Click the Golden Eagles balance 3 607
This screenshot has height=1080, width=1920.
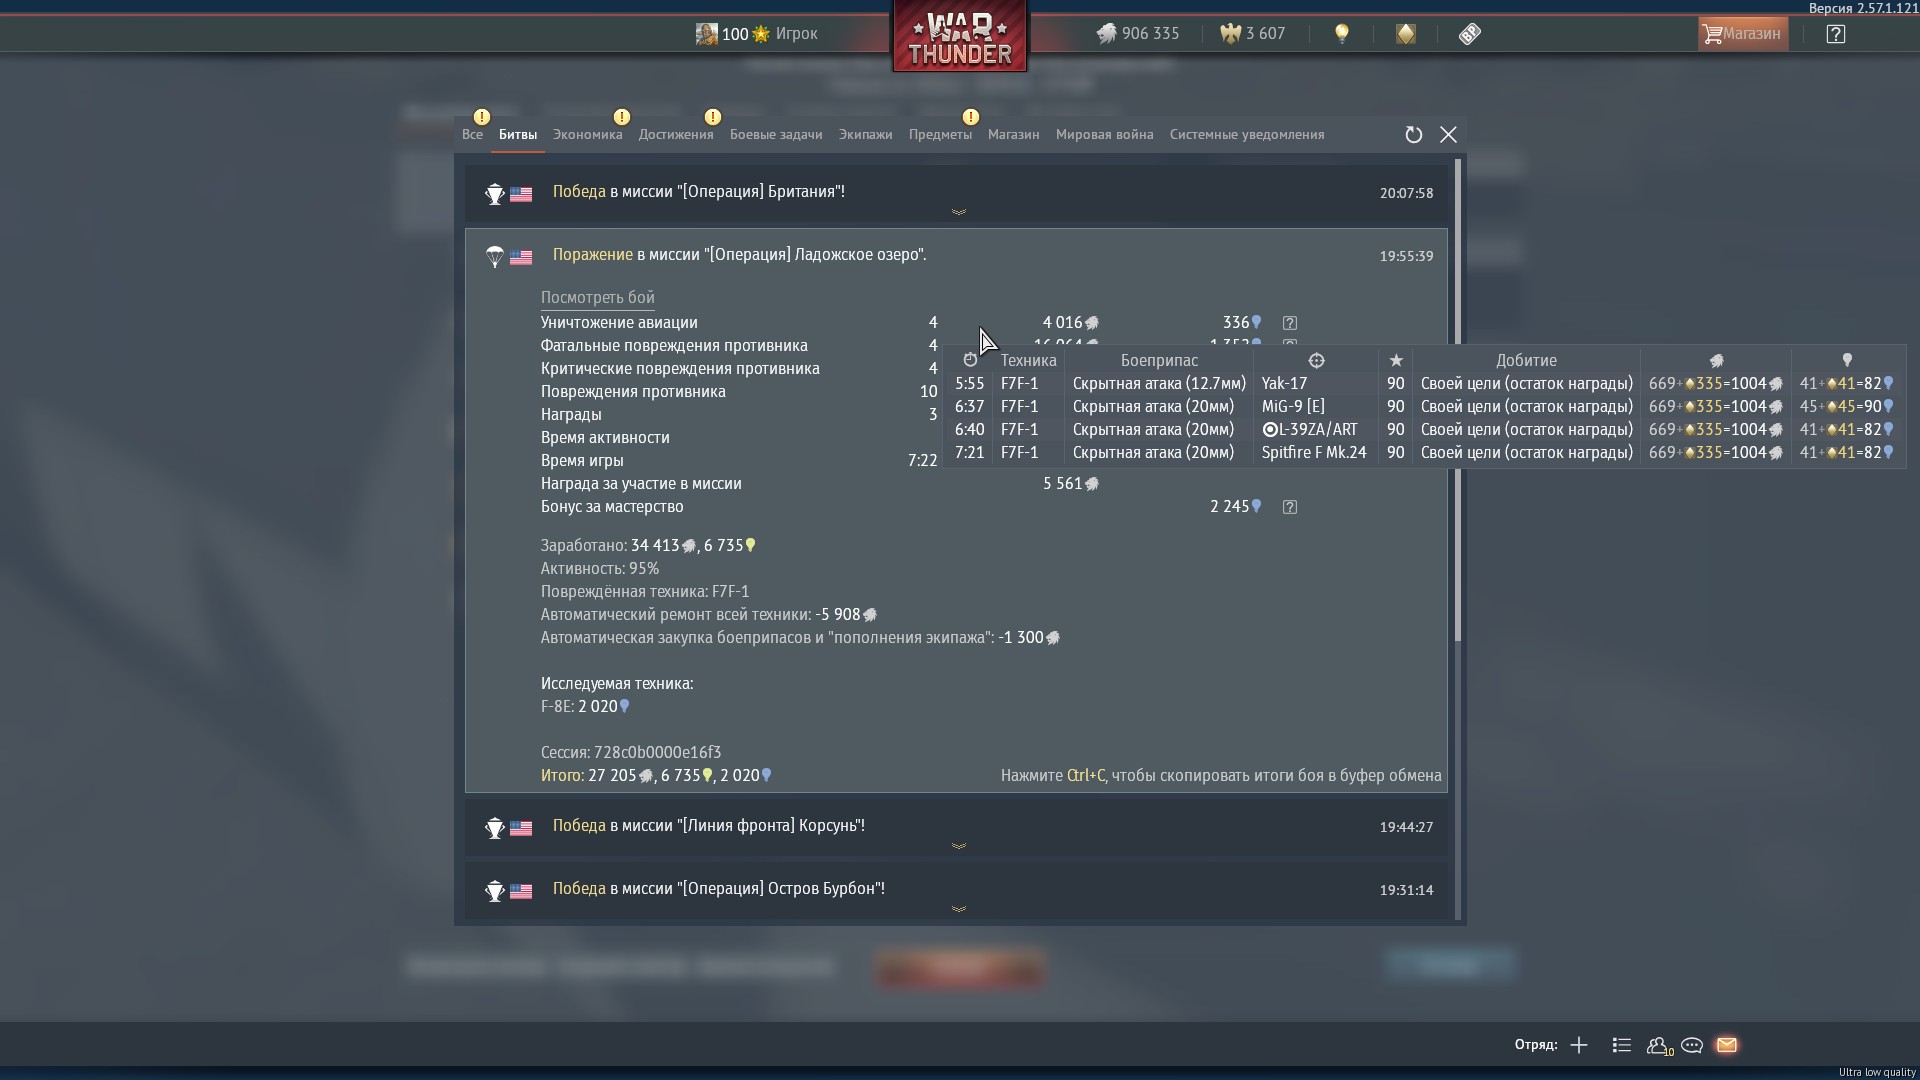click(x=1252, y=34)
